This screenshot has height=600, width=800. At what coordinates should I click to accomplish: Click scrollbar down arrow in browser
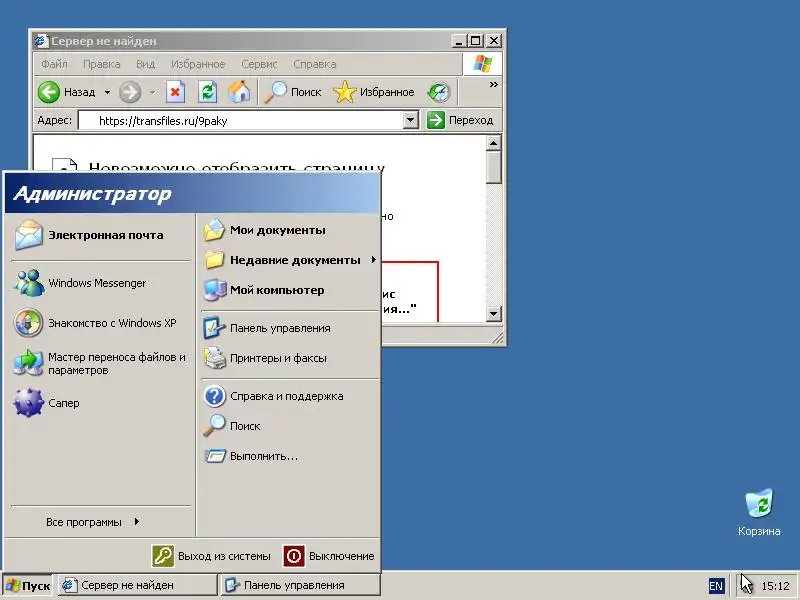pyautogui.click(x=493, y=314)
